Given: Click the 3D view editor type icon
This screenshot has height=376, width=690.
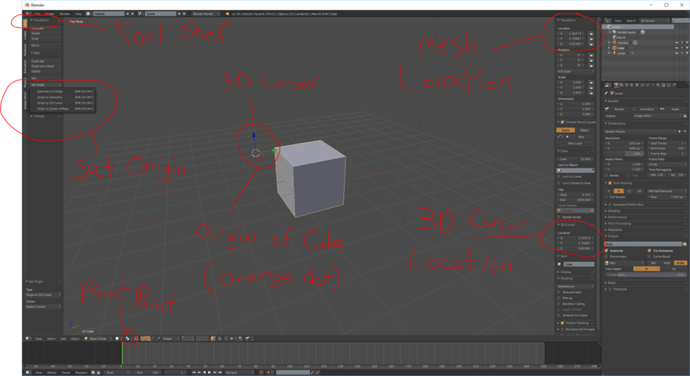Looking at the screenshot, I should (28, 339).
